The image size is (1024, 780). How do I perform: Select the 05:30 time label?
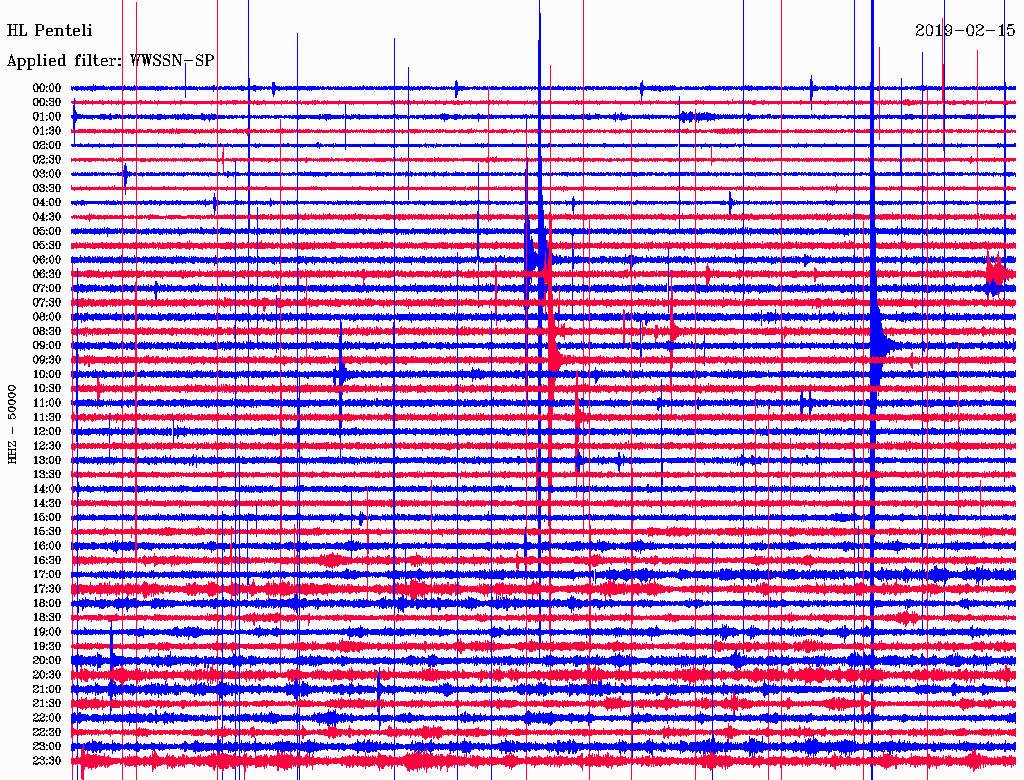47,246
